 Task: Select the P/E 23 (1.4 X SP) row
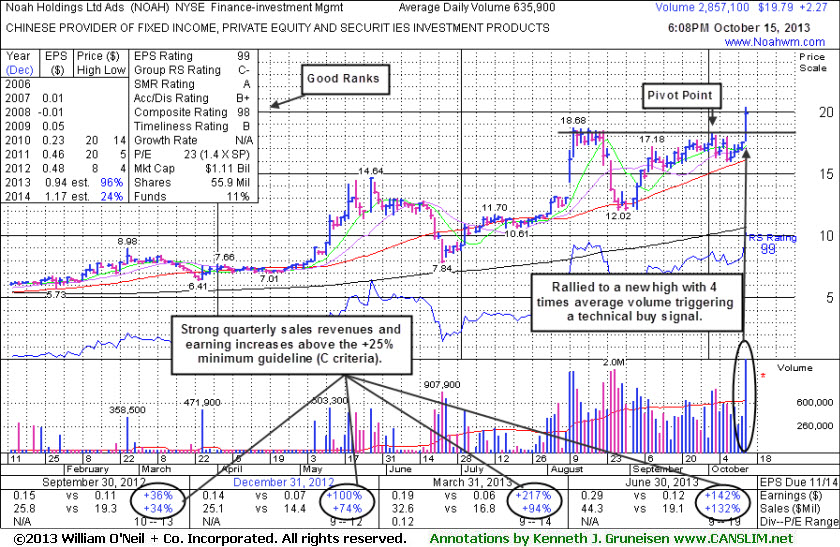[x=192, y=154]
